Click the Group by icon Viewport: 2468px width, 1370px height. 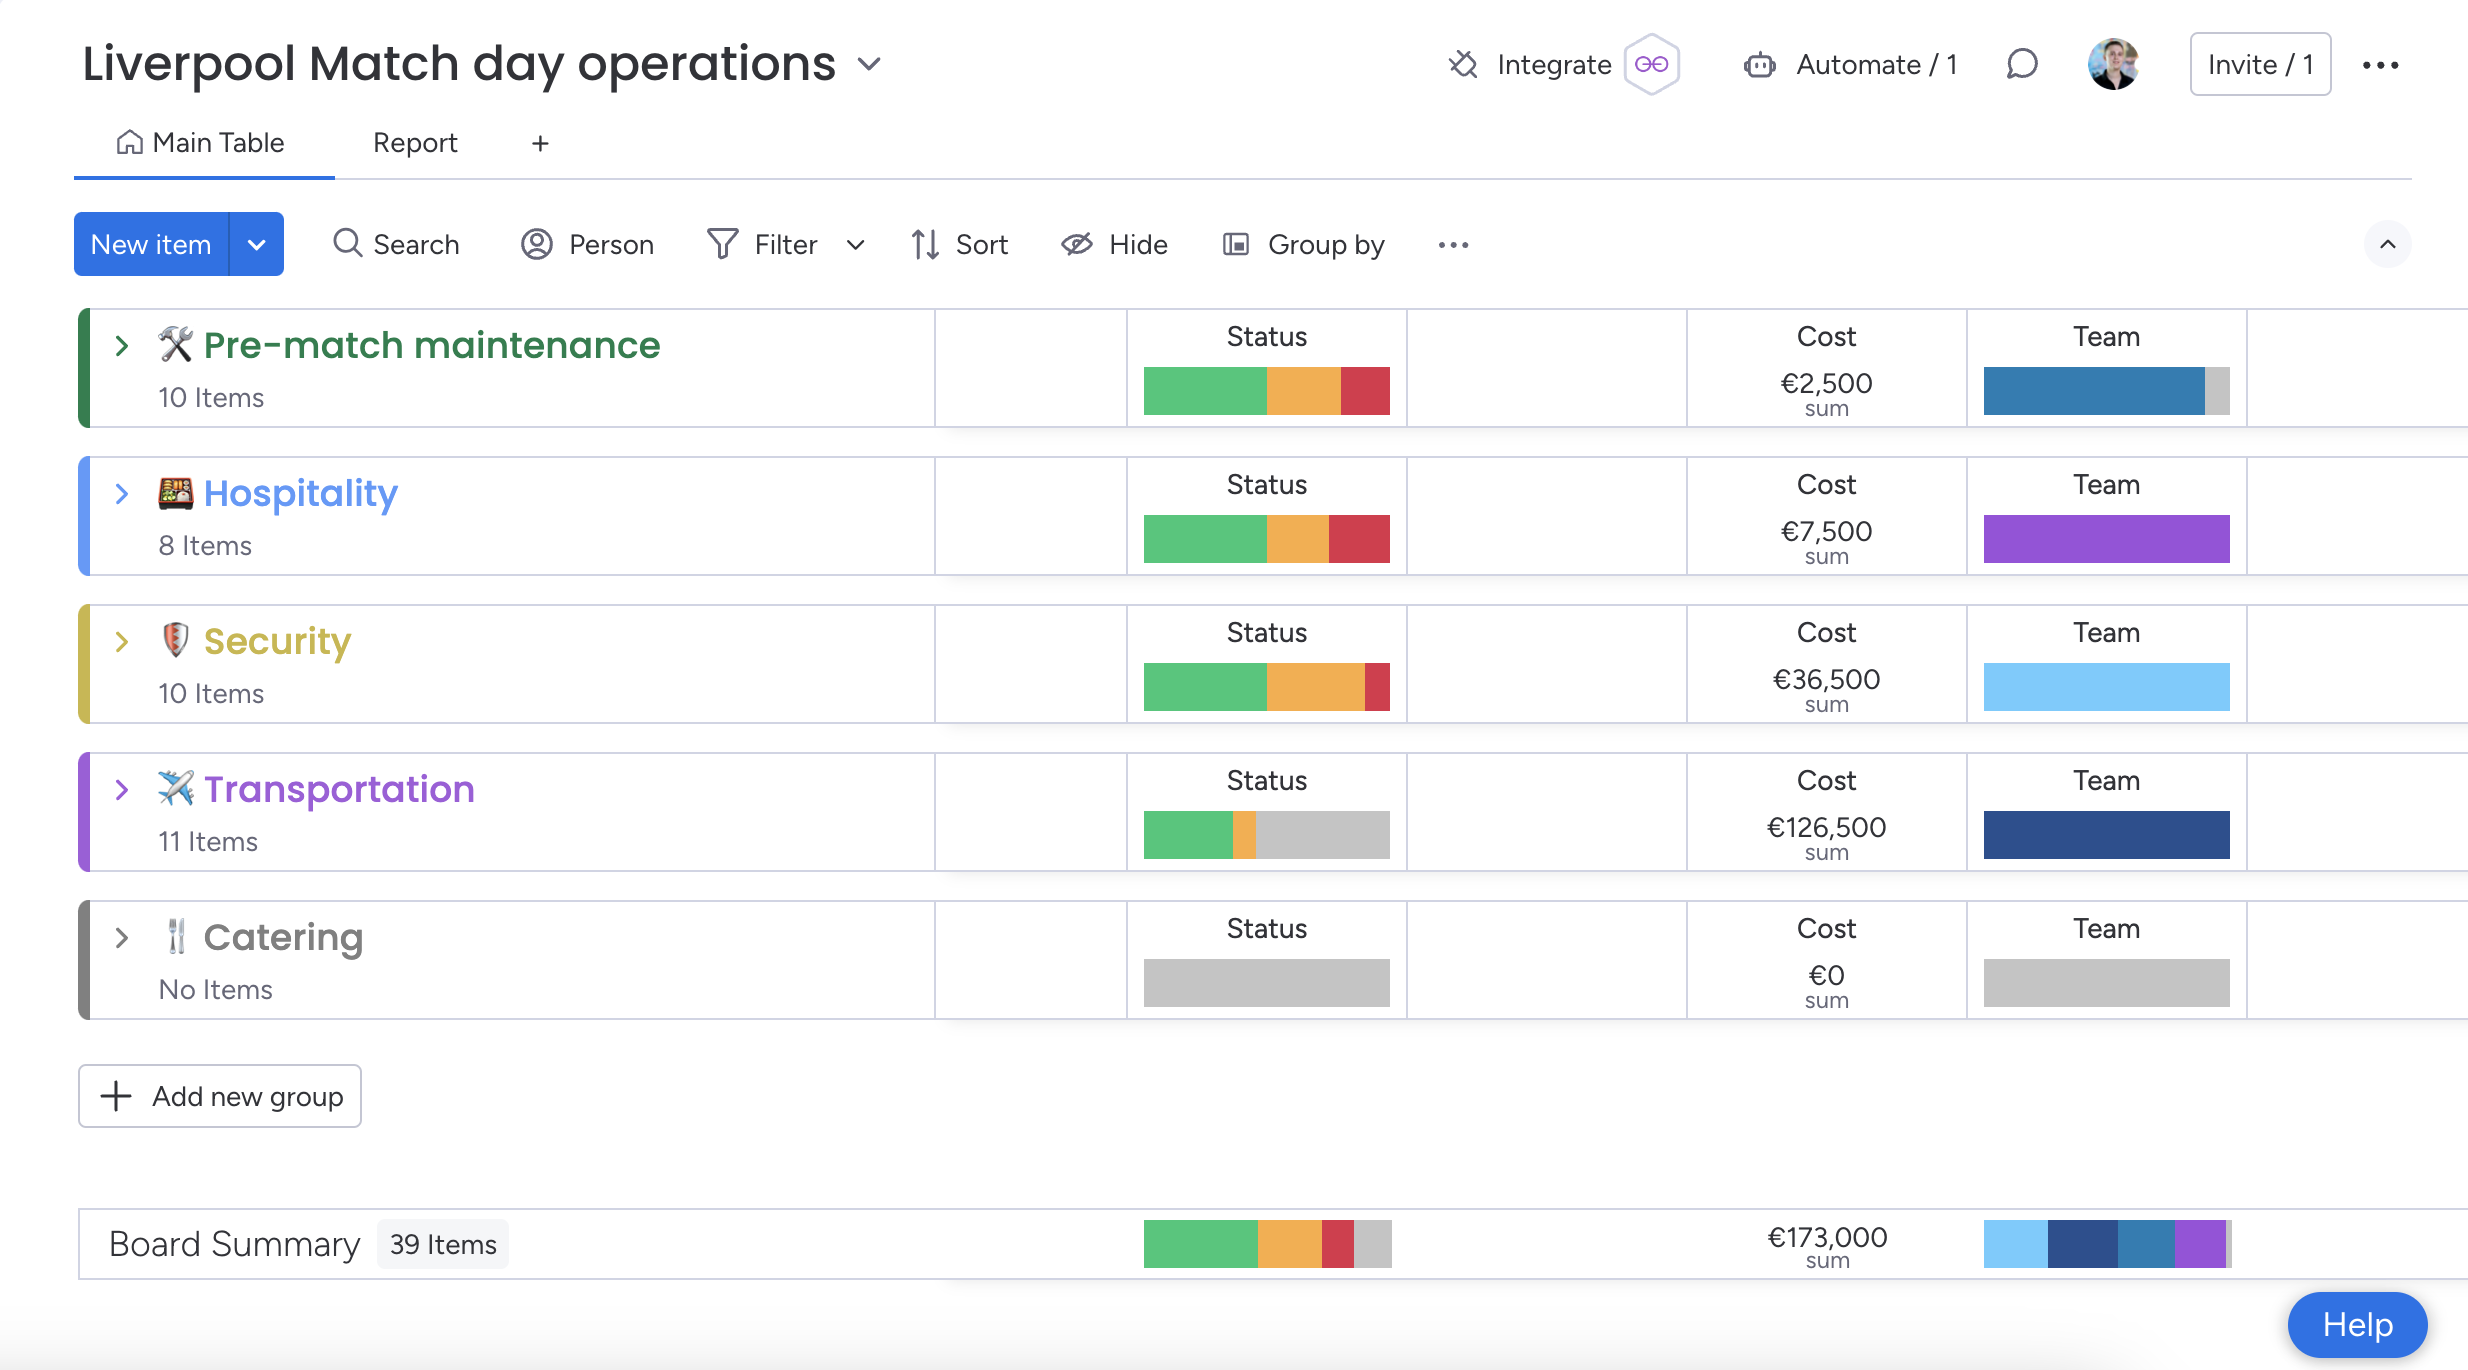pyautogui.click(x=1236, y=244)
